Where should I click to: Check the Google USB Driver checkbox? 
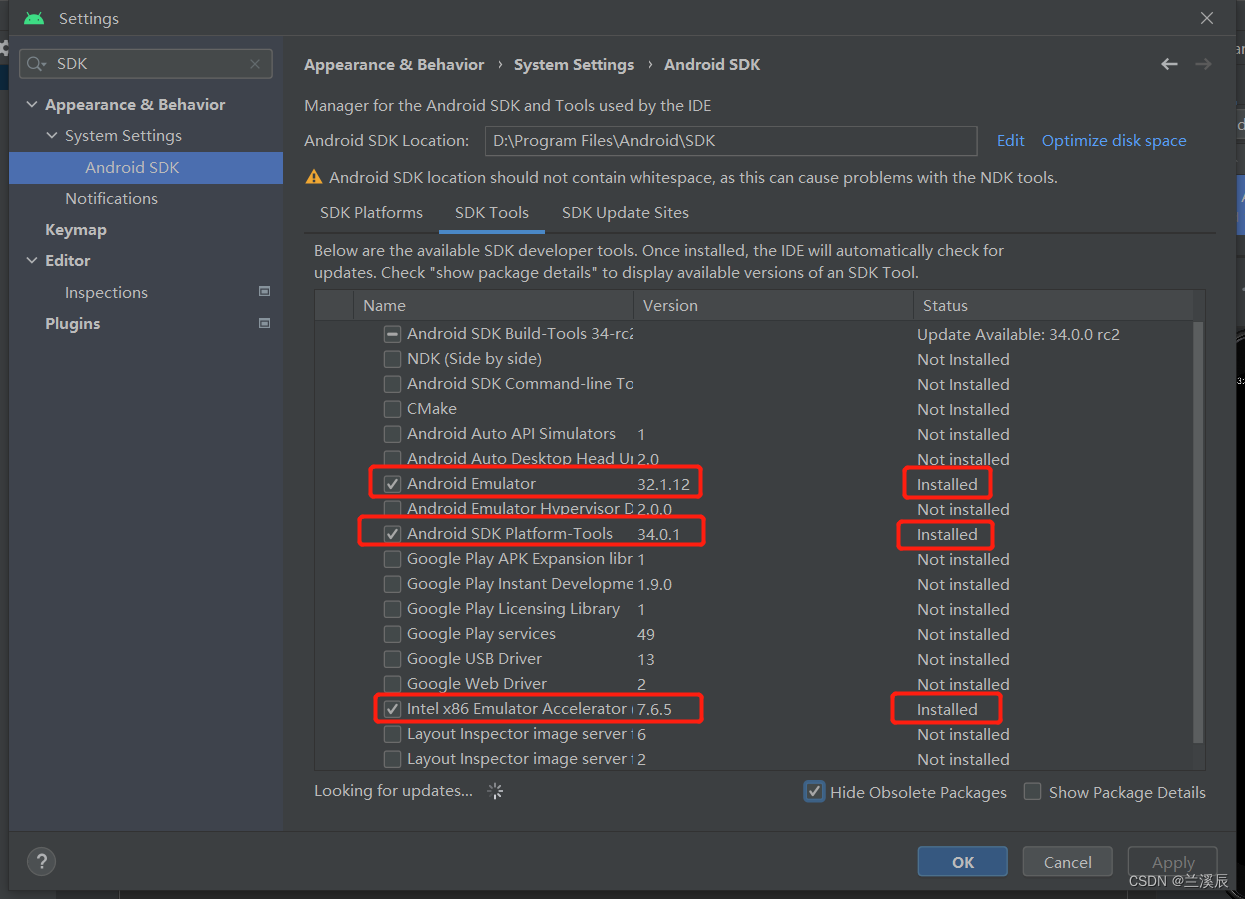(392, 659)
